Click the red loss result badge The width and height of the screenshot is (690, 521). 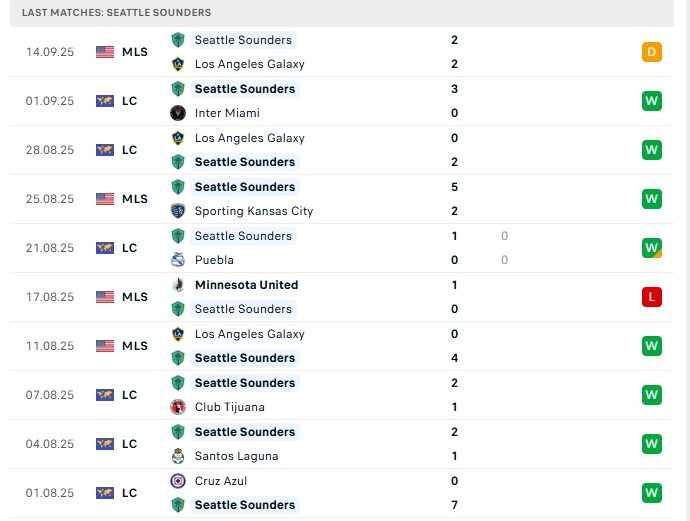click(652, 297)
